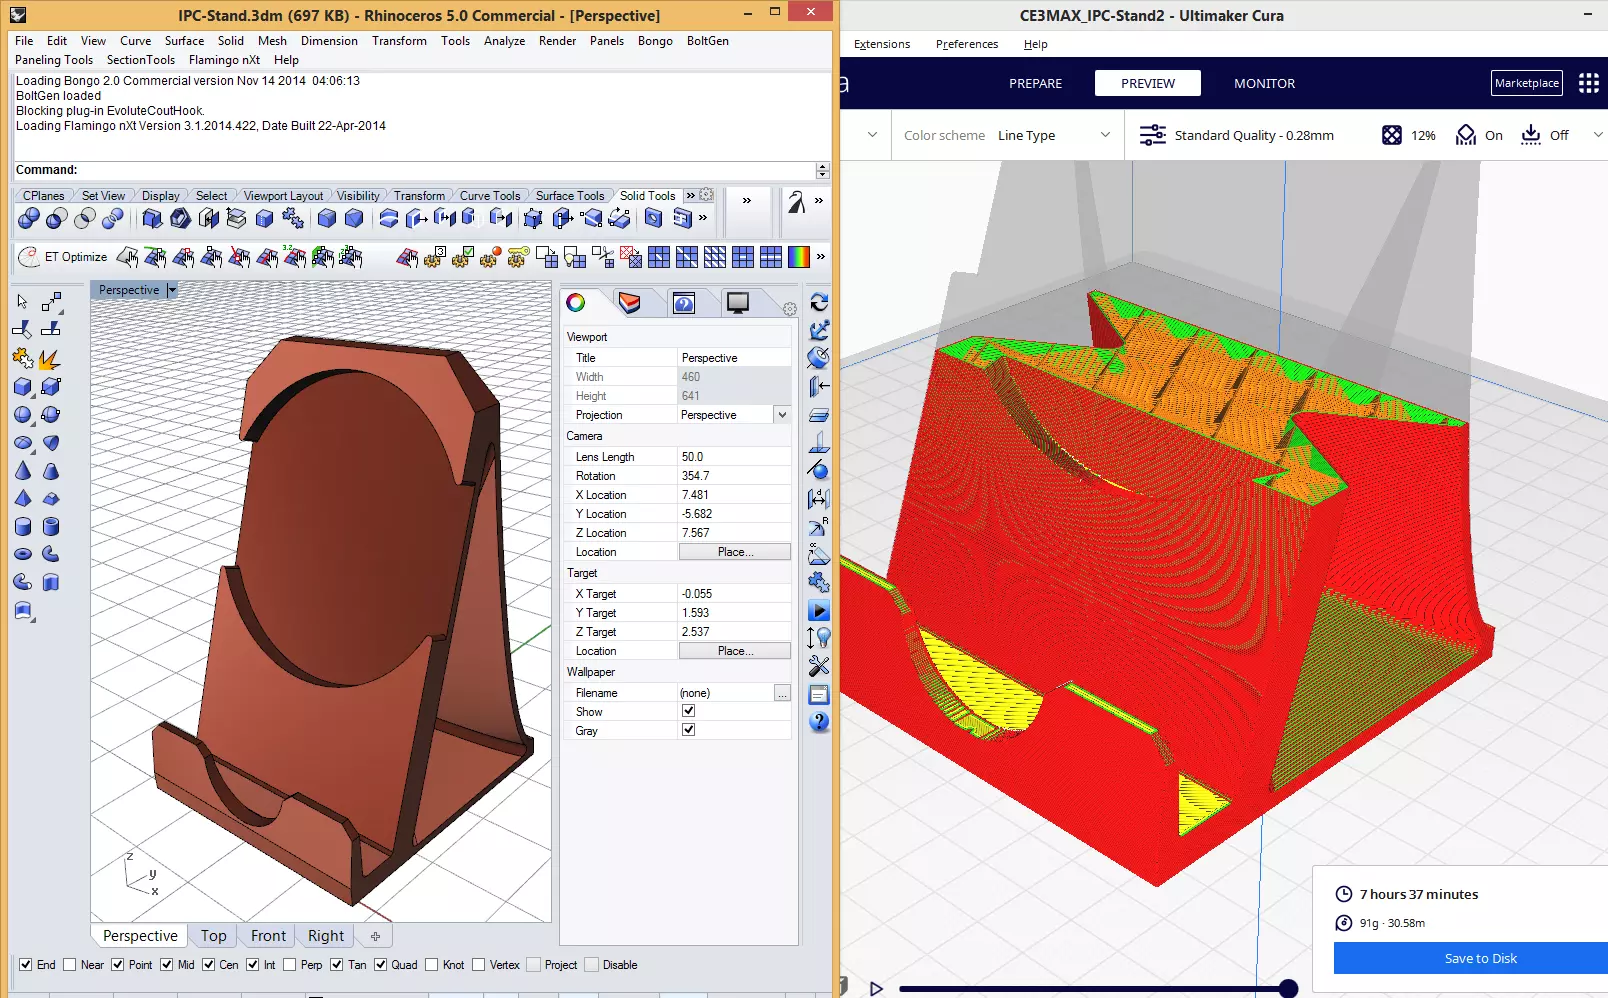The width and height of the screenshot is (1608, 998).
Task: Select the Sphere tool in Rhino sidebar
Action: [x=23, y=414]
